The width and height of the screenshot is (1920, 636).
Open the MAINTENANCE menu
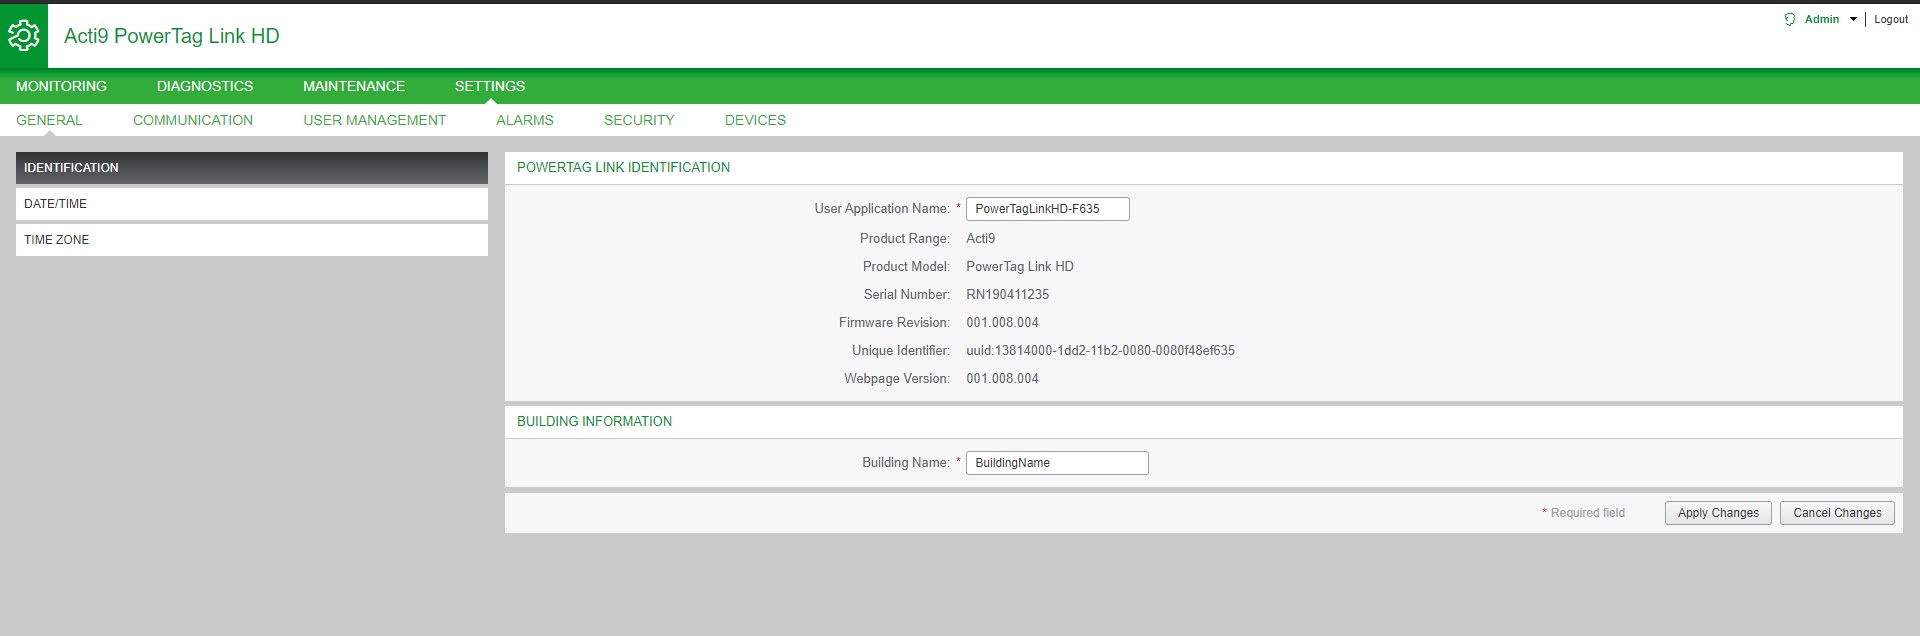pos(354,86)
